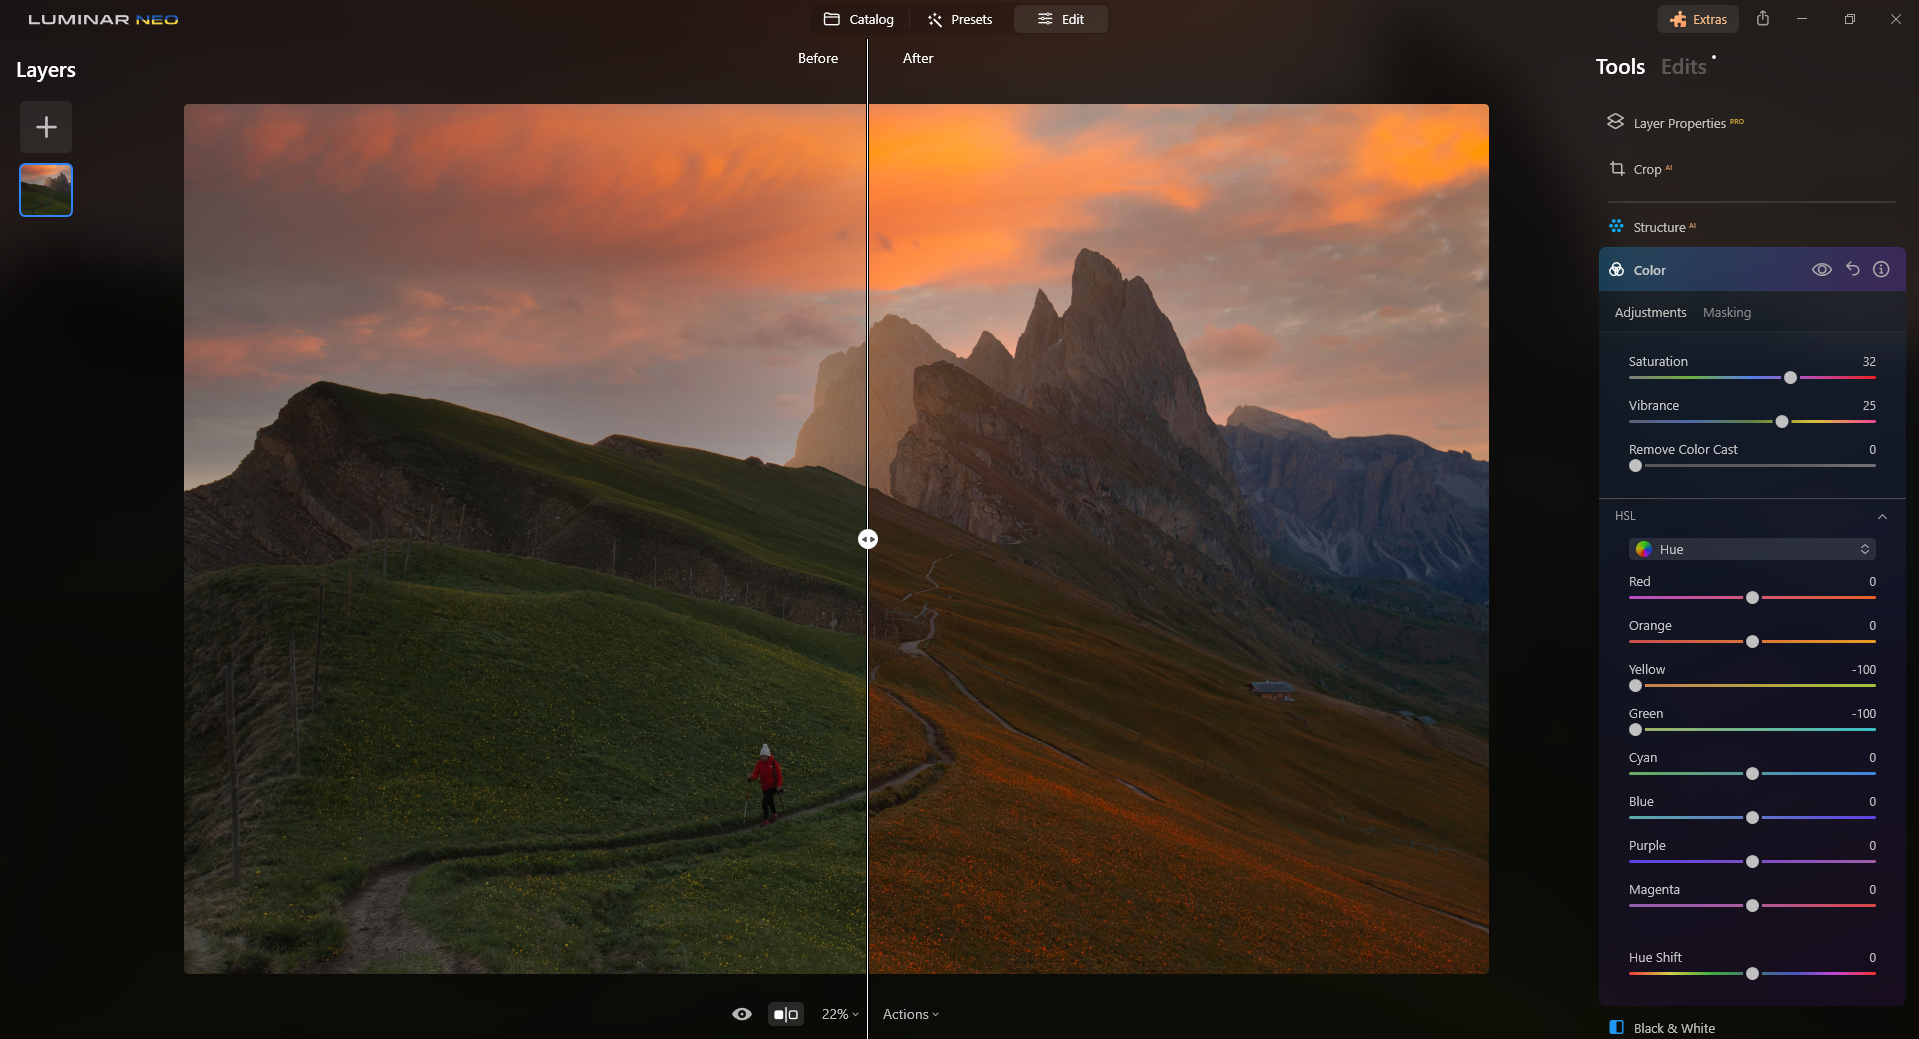Image resolution: width=1919 pixels, height=1039 pixels.
Task: Open the HSL Hue mode dropdown
Action: (x=1753, y=549)
